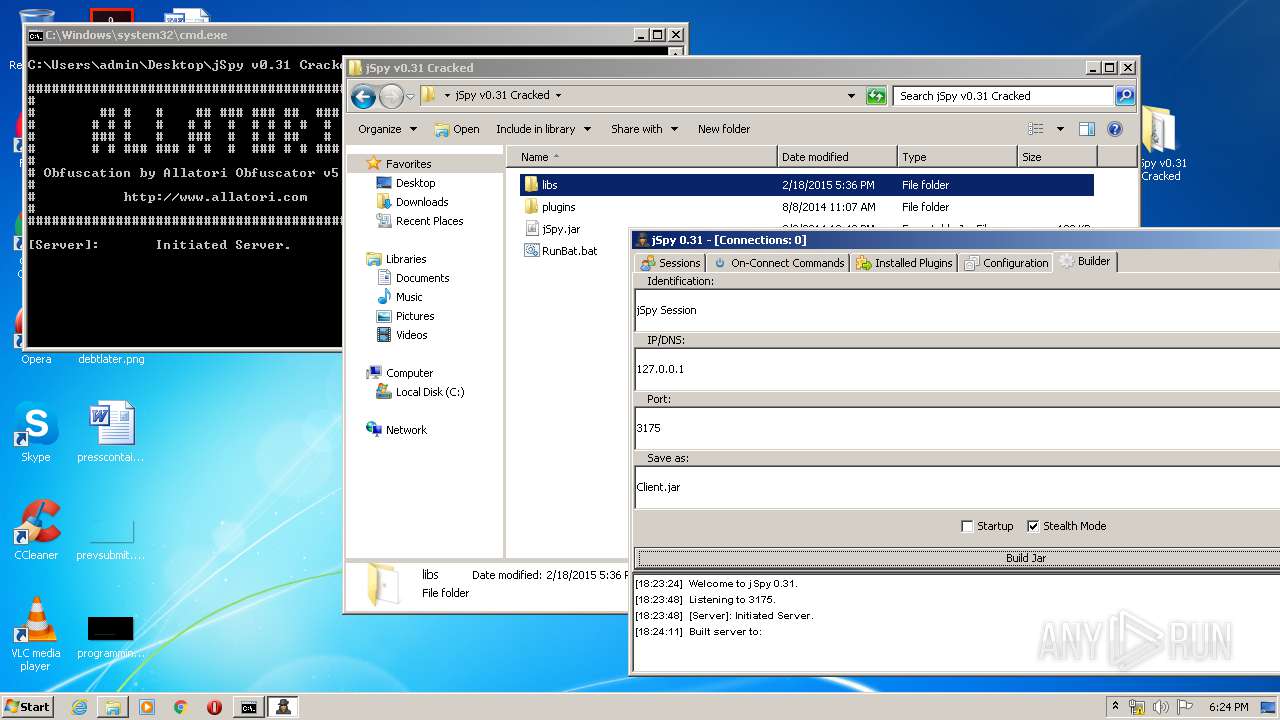The width and height of the screenshot is (1280, 720).
Task: Select the jSpy v0.31 Cracked desktop folder
Action: 1160,143
